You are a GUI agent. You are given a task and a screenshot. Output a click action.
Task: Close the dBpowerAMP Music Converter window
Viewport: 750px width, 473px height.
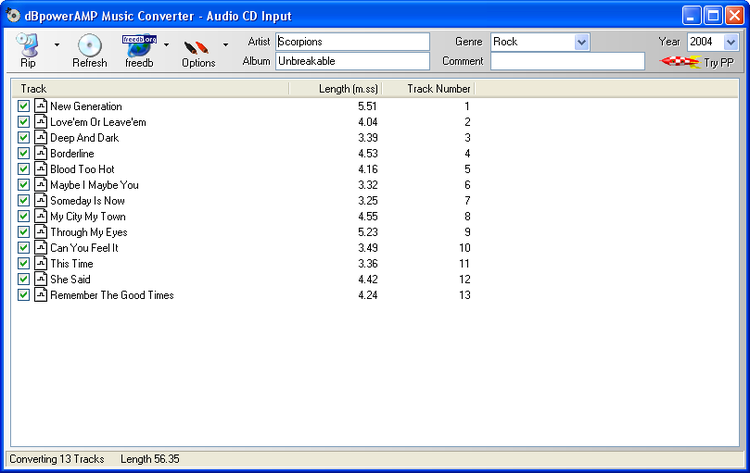coord(734,15)
